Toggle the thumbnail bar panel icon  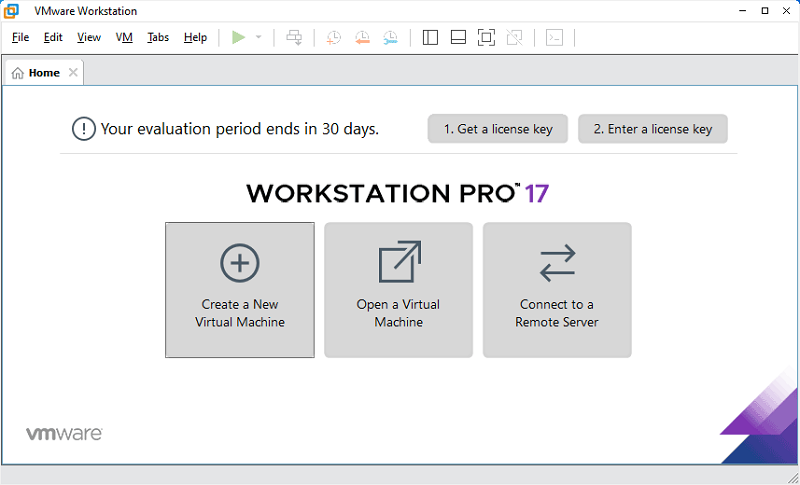coord(458,37)
